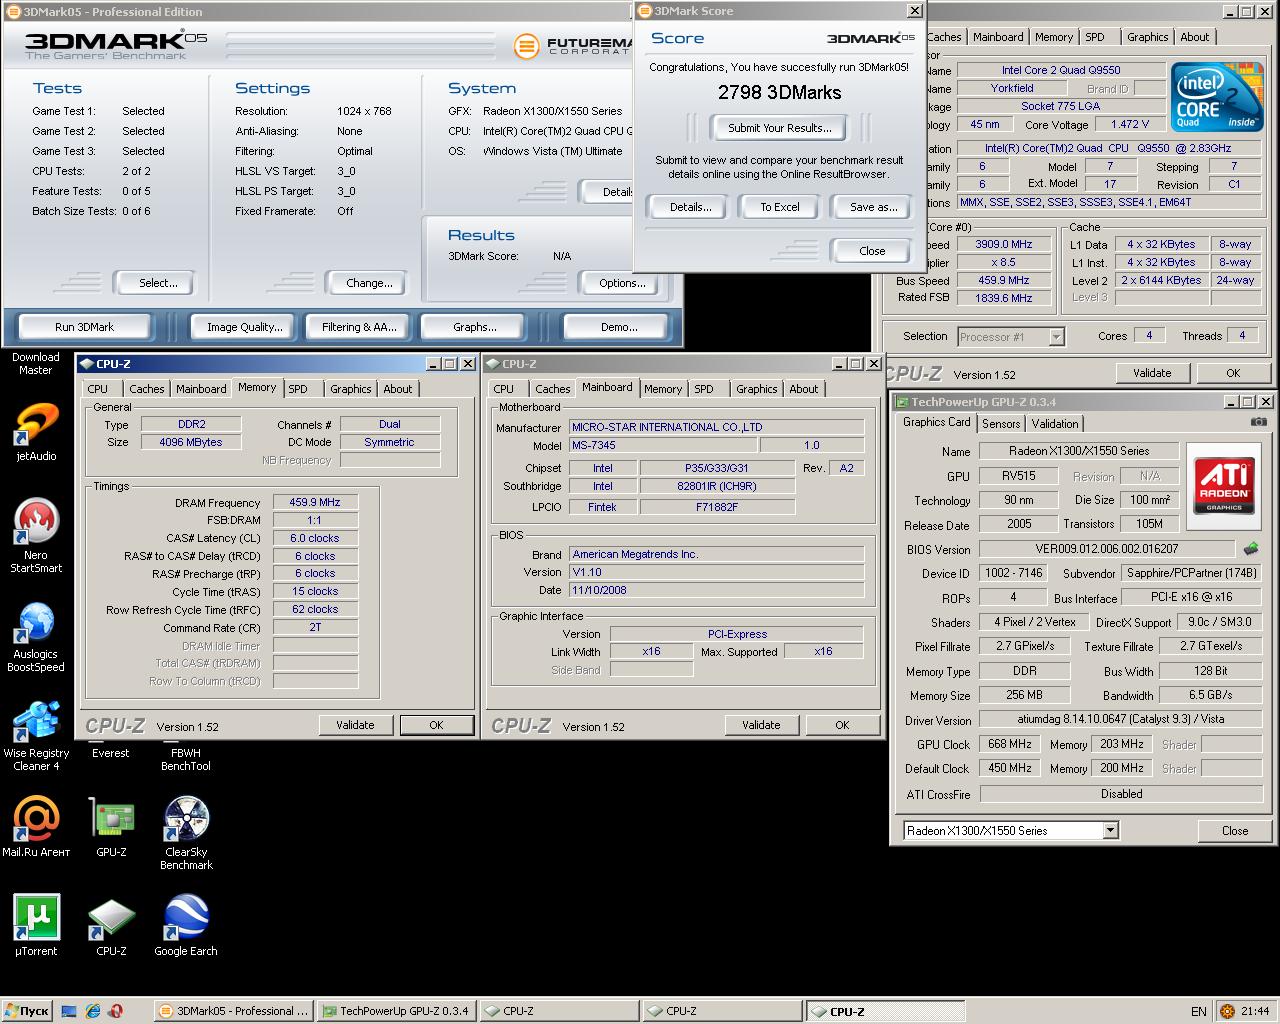Click the Intel Core 2 Quad logo
This screenshot has height=1024, width=1280.
pyautogui.click(x=1216, y=97)
